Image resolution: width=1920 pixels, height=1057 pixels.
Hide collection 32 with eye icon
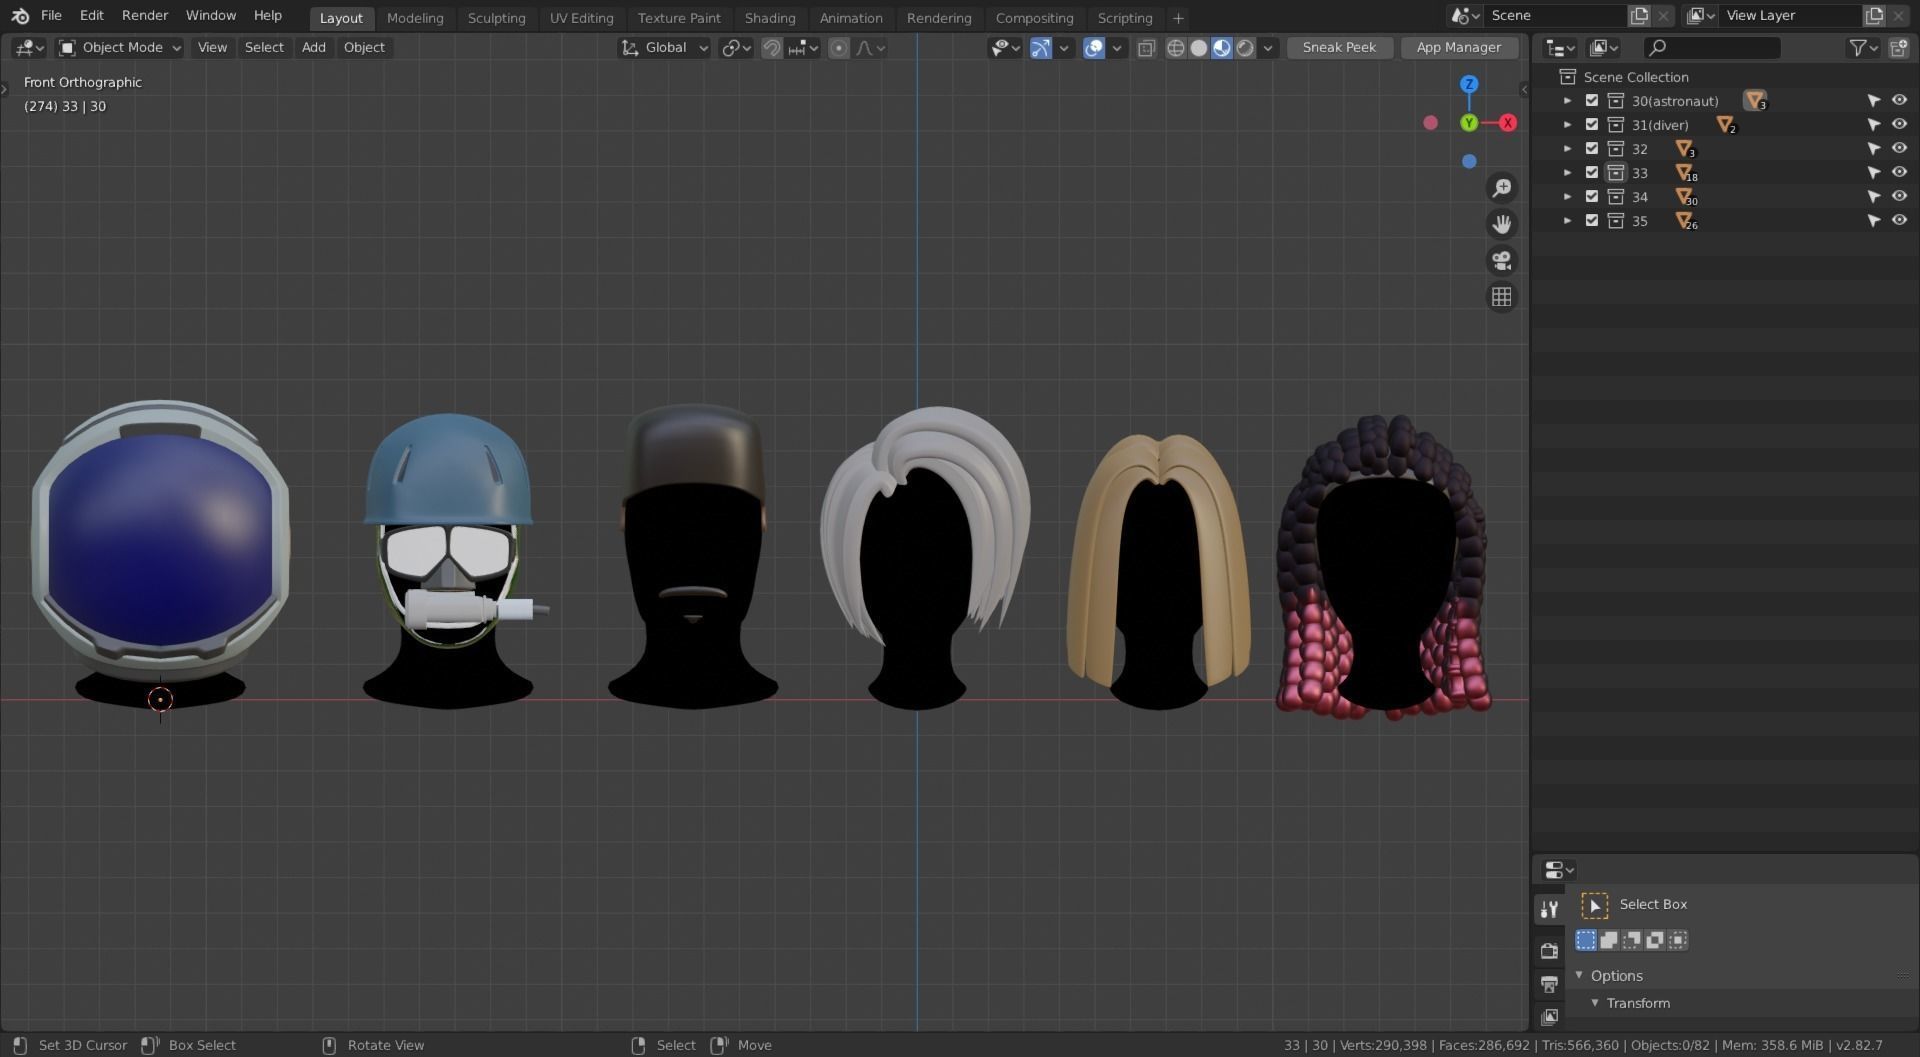(1899, 149)
